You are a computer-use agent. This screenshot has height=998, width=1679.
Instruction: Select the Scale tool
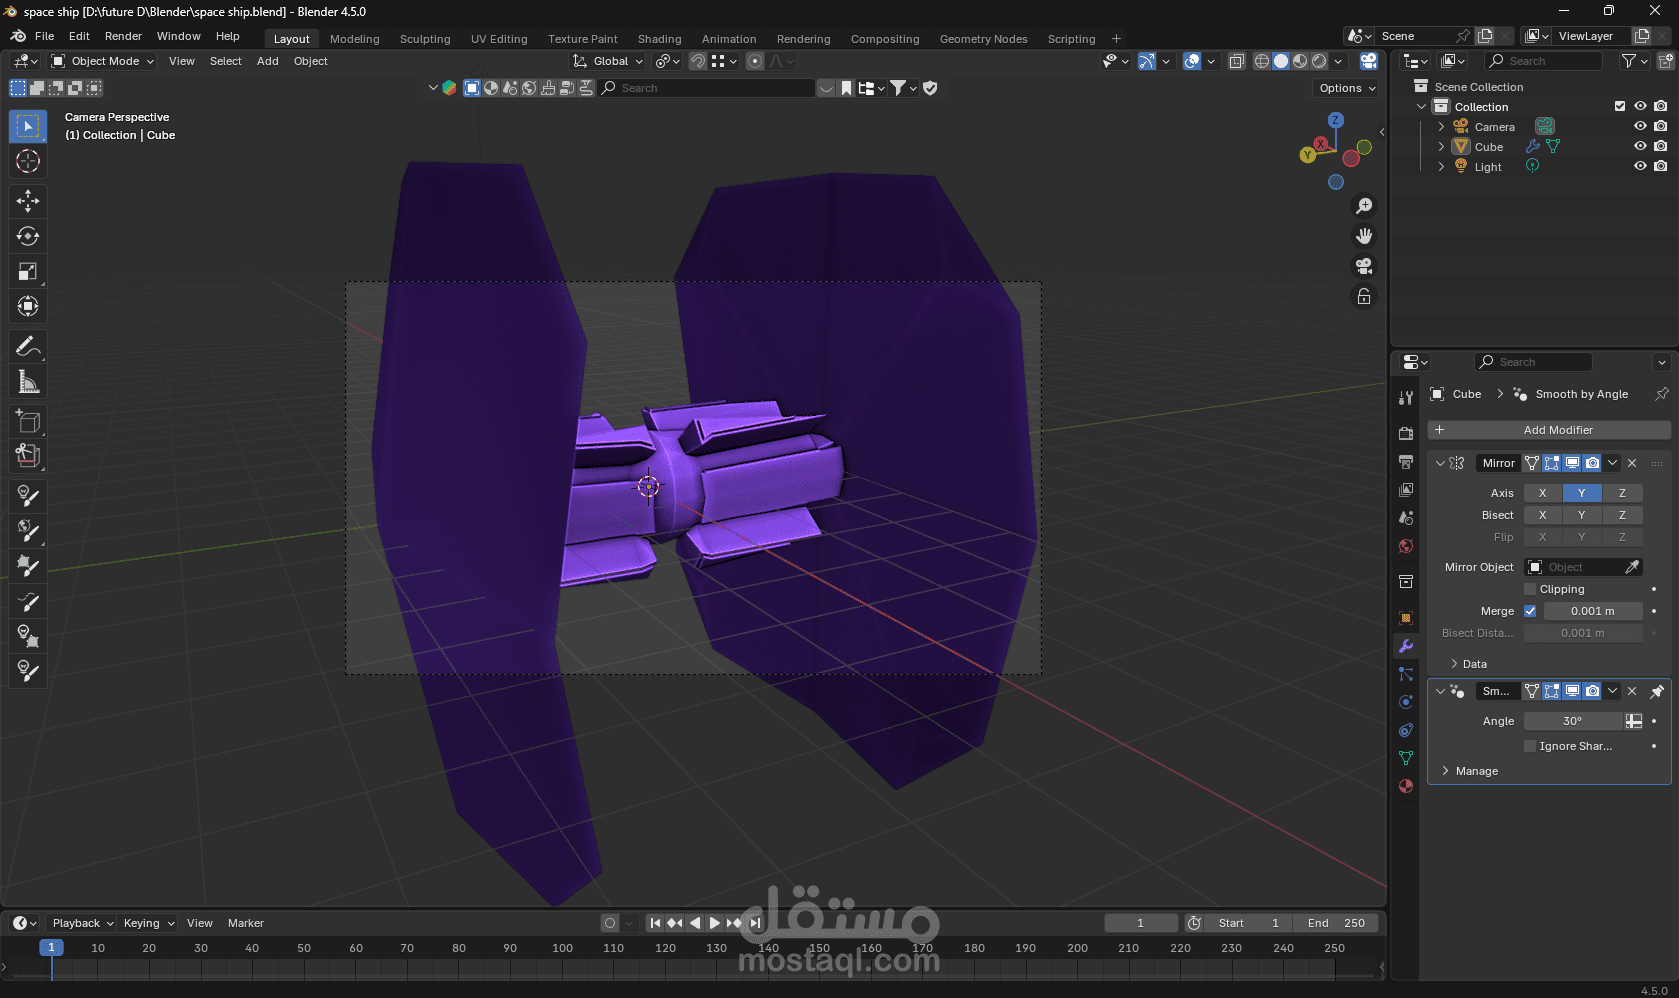pos(28,271)
